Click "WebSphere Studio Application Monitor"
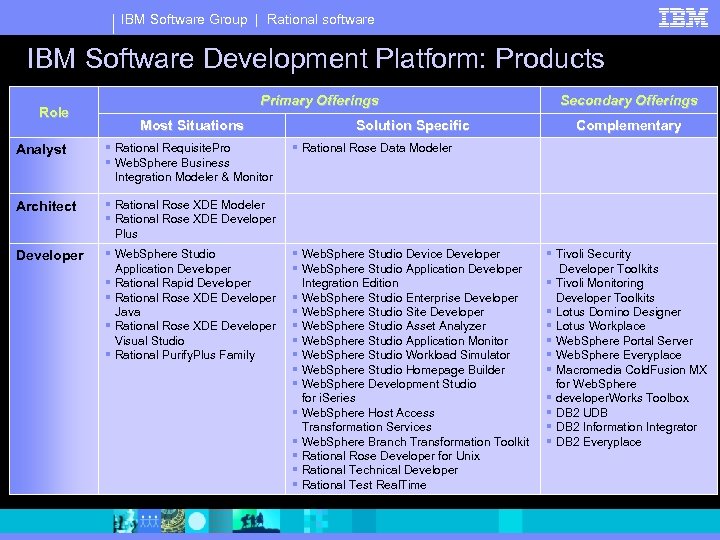The width and height of the screenshot is (720, 540). (405, 341)
